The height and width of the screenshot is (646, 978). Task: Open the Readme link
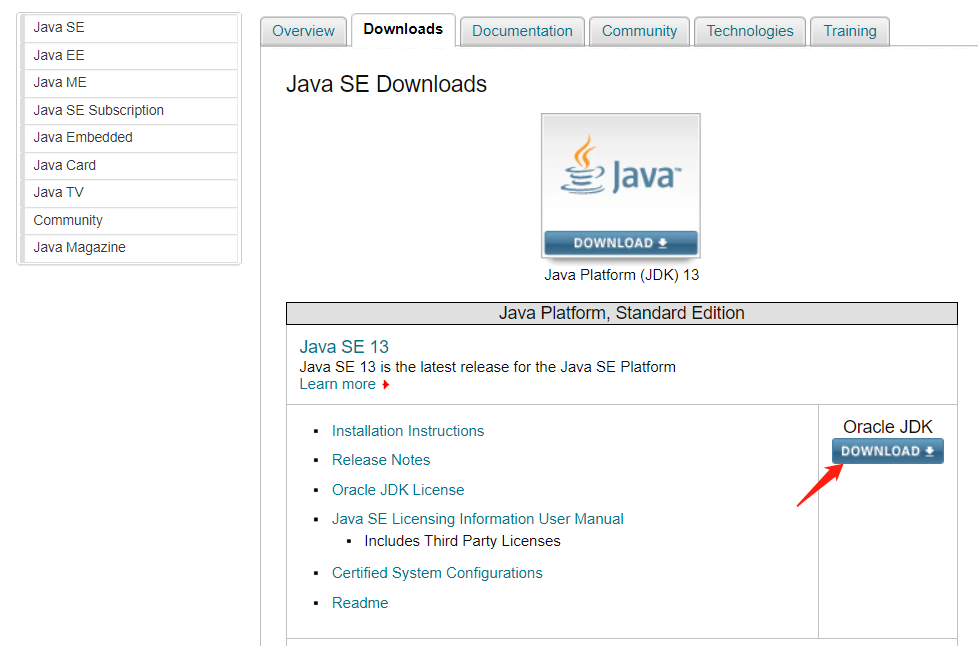360,603
